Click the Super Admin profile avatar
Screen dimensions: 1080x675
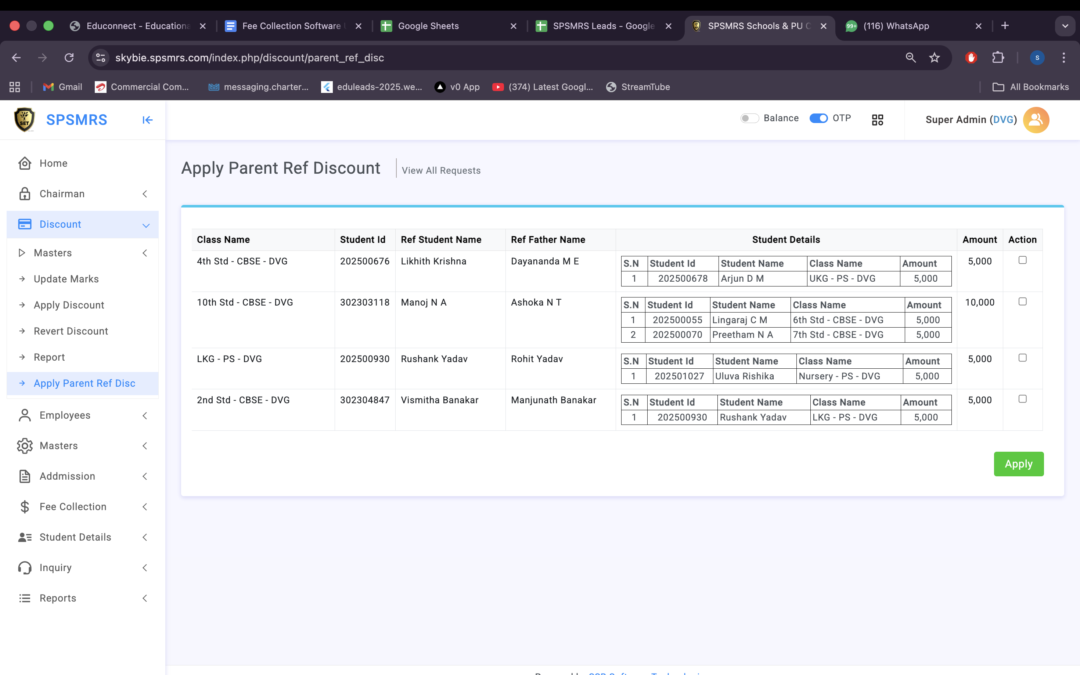point(1036,120)
